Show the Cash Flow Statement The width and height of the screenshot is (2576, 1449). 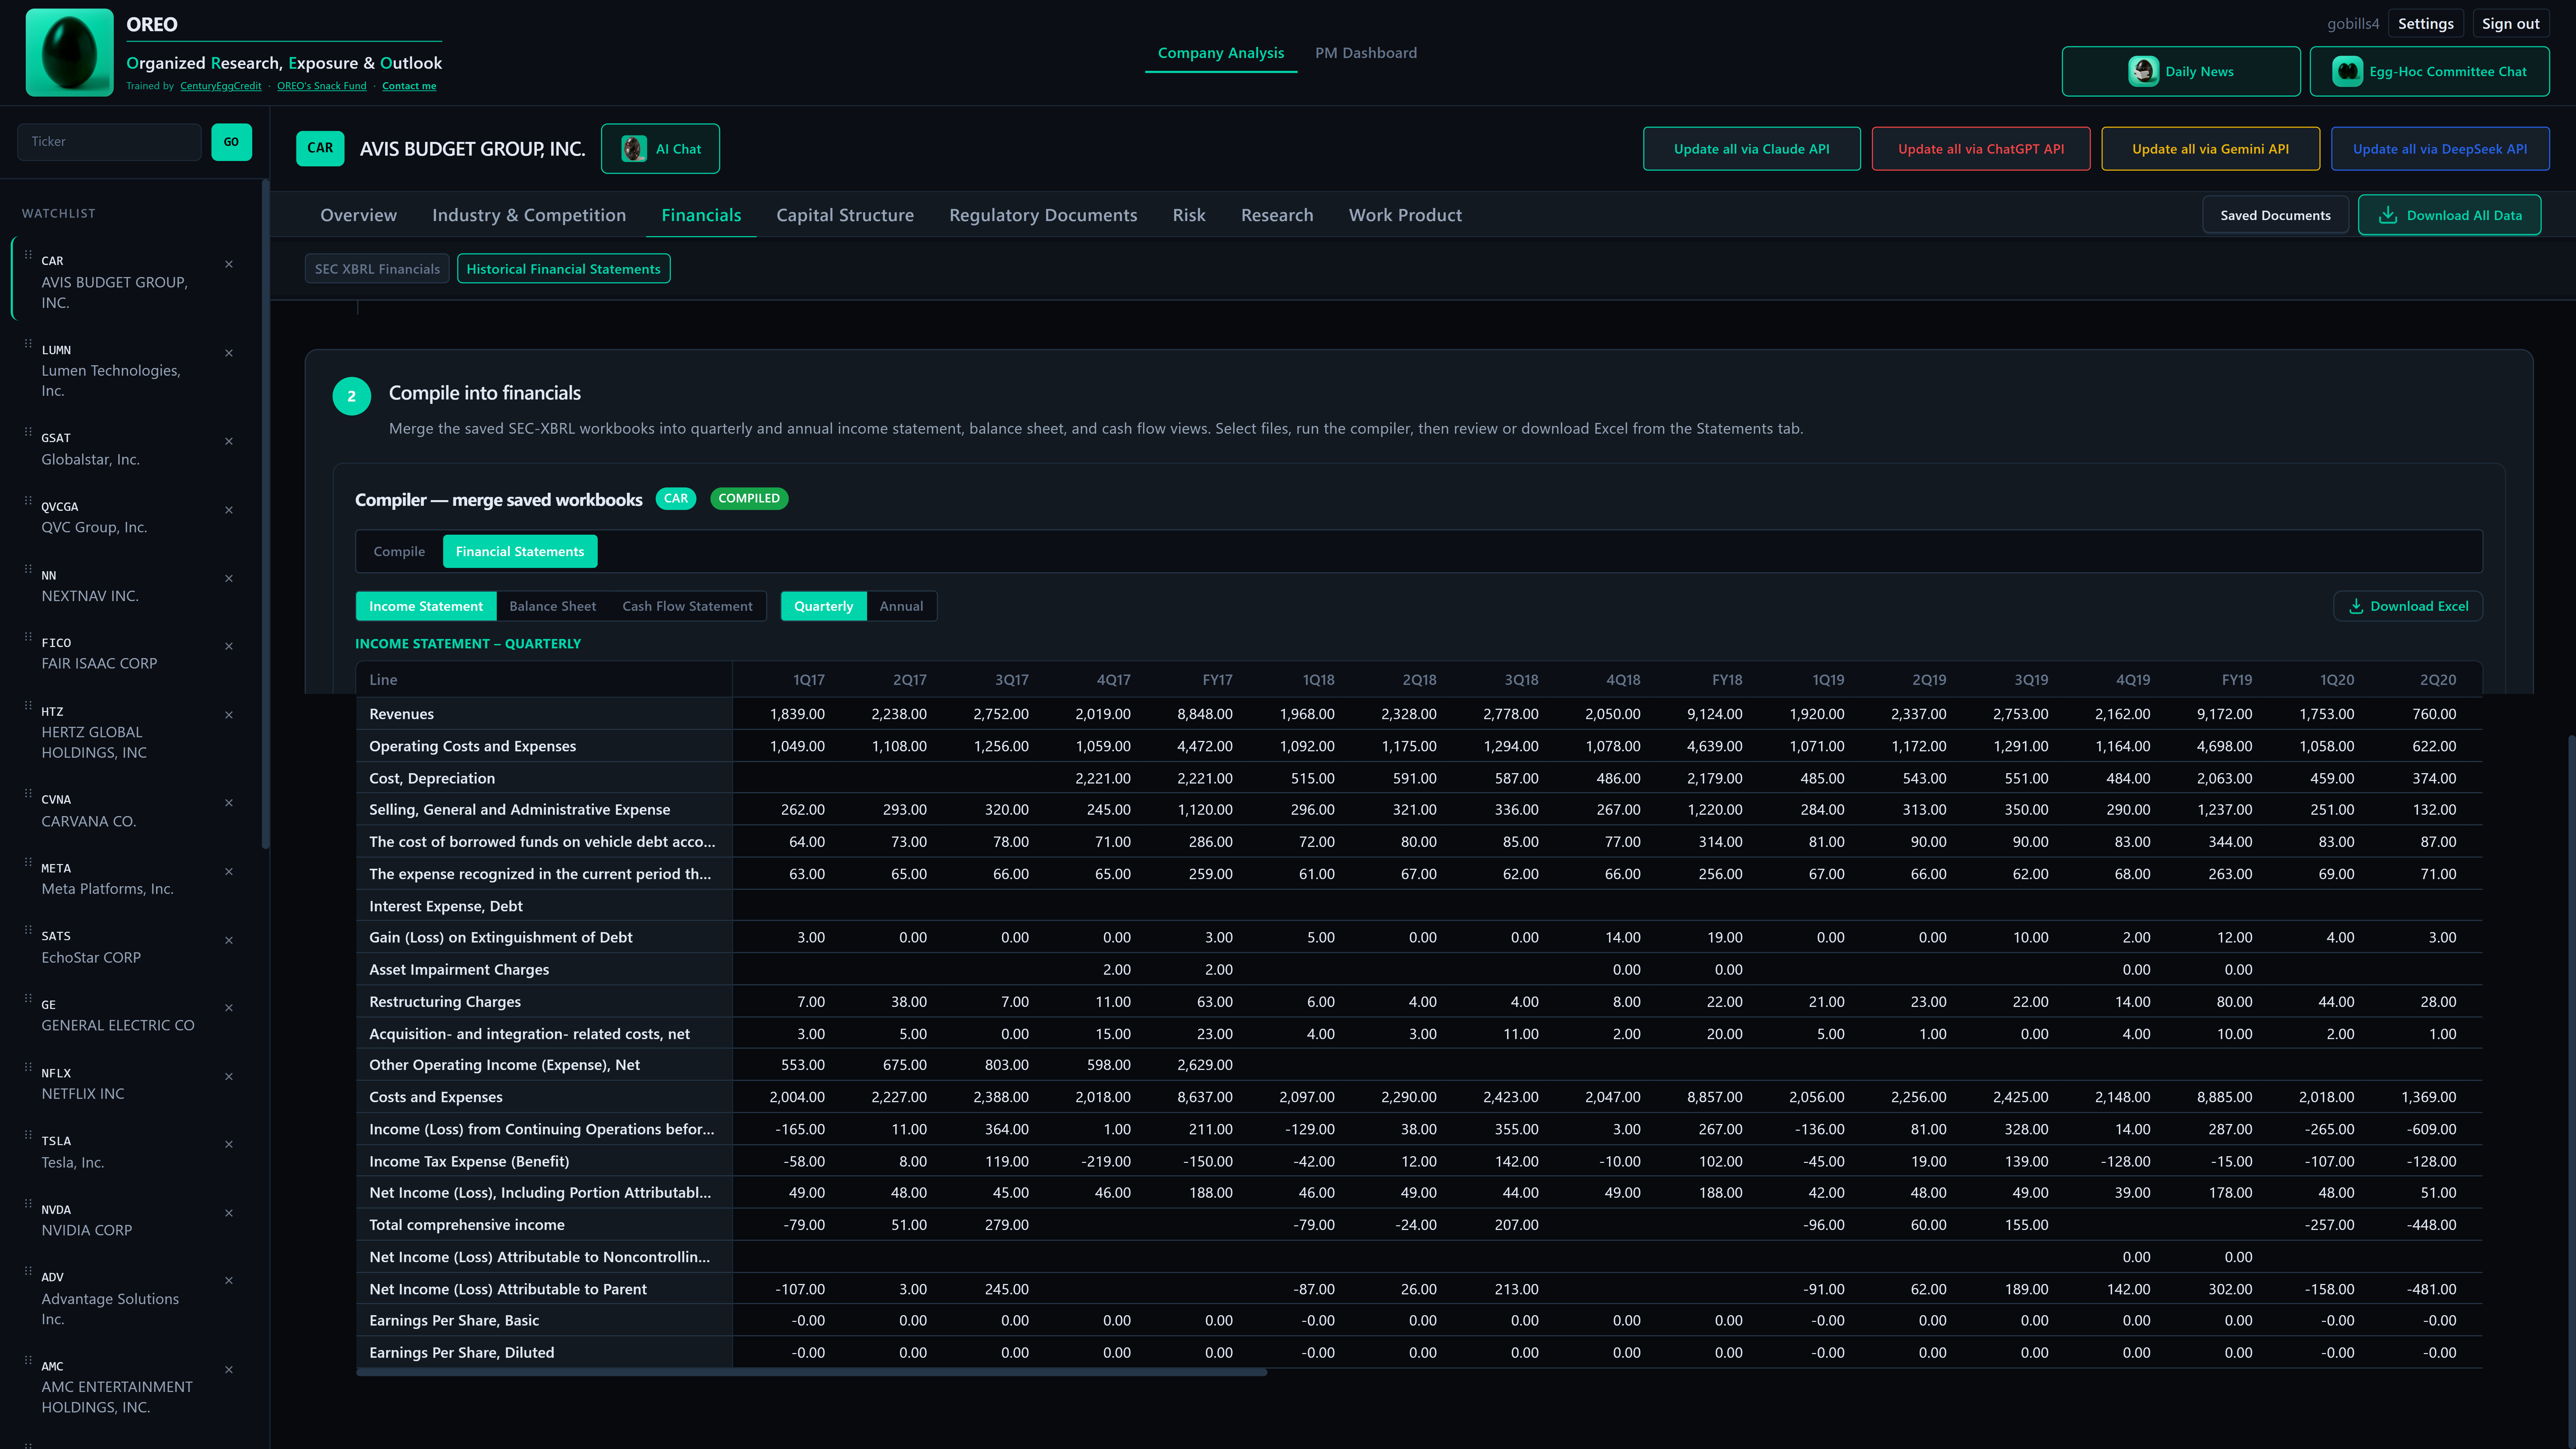click(687, 606)
